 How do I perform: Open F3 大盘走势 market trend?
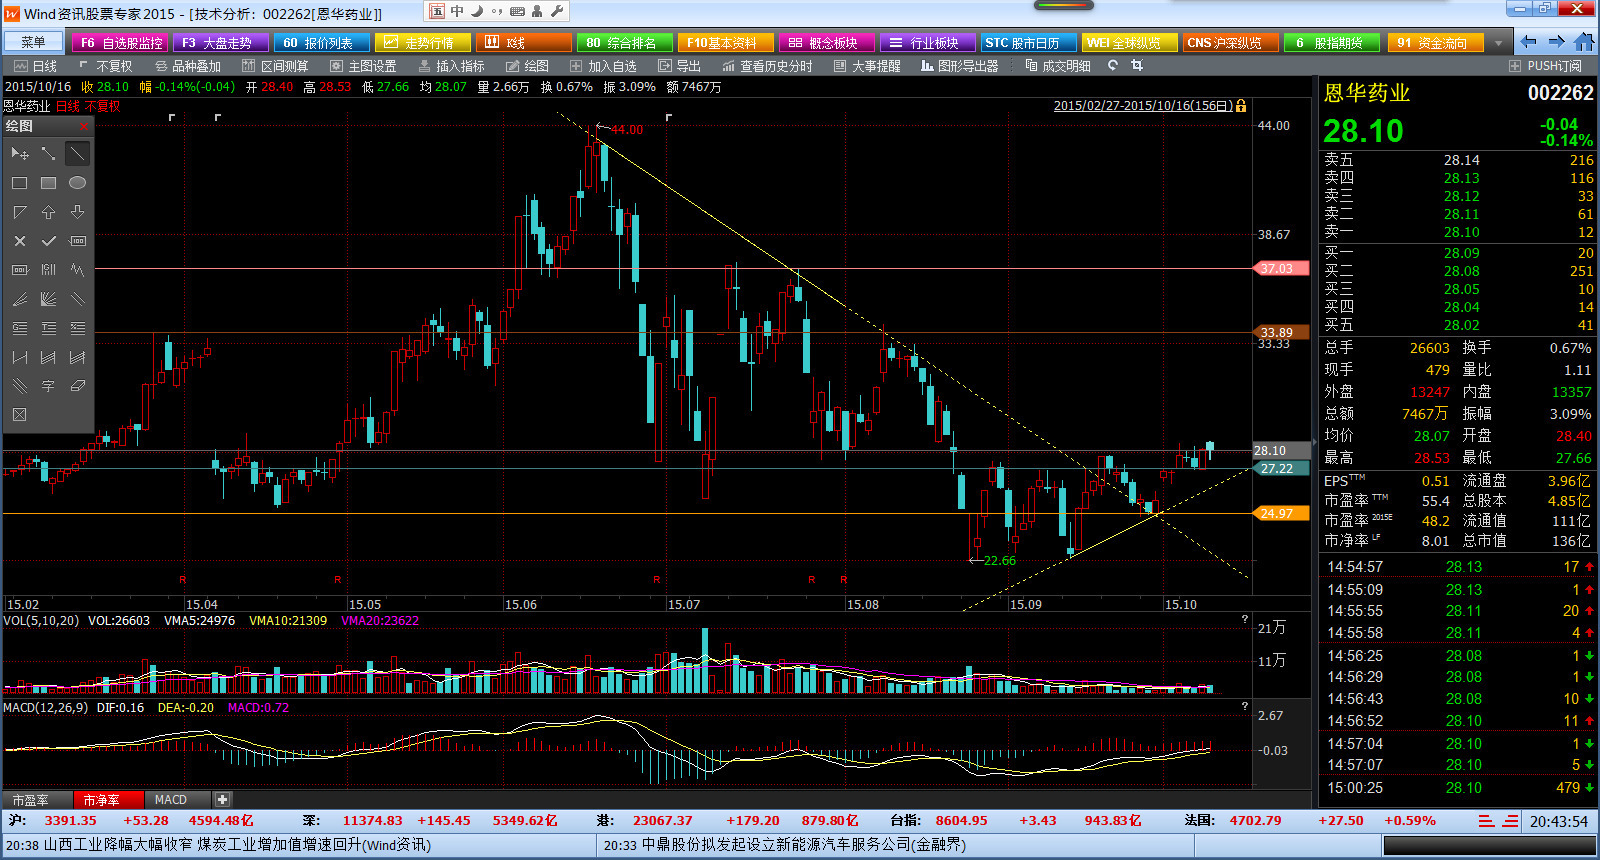coord(220,43)
